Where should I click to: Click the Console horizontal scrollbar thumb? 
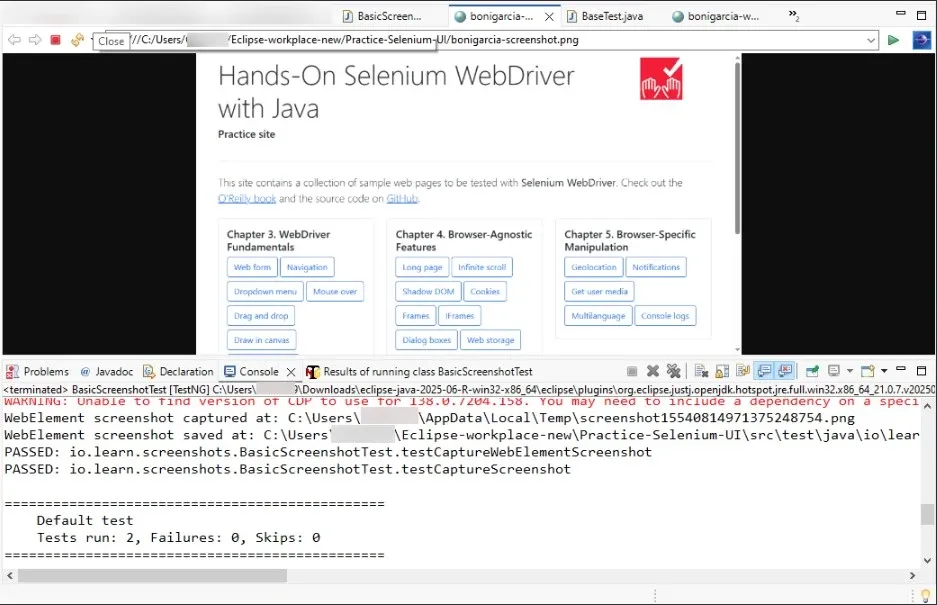152,575
